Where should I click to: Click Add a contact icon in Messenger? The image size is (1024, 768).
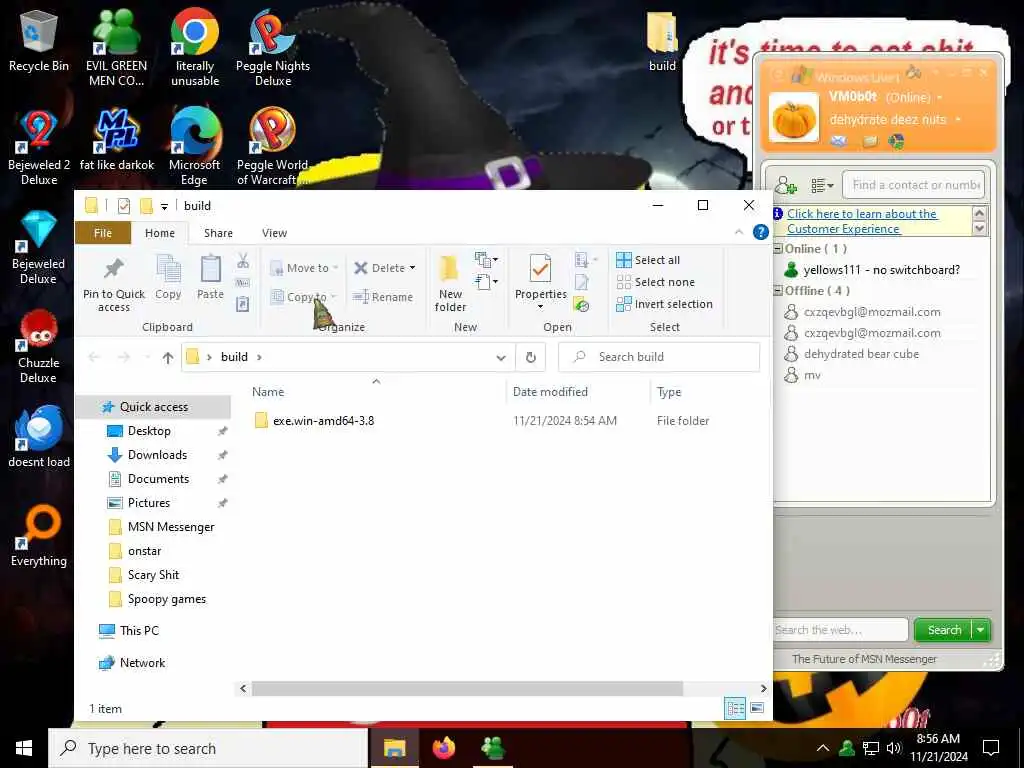786,186
